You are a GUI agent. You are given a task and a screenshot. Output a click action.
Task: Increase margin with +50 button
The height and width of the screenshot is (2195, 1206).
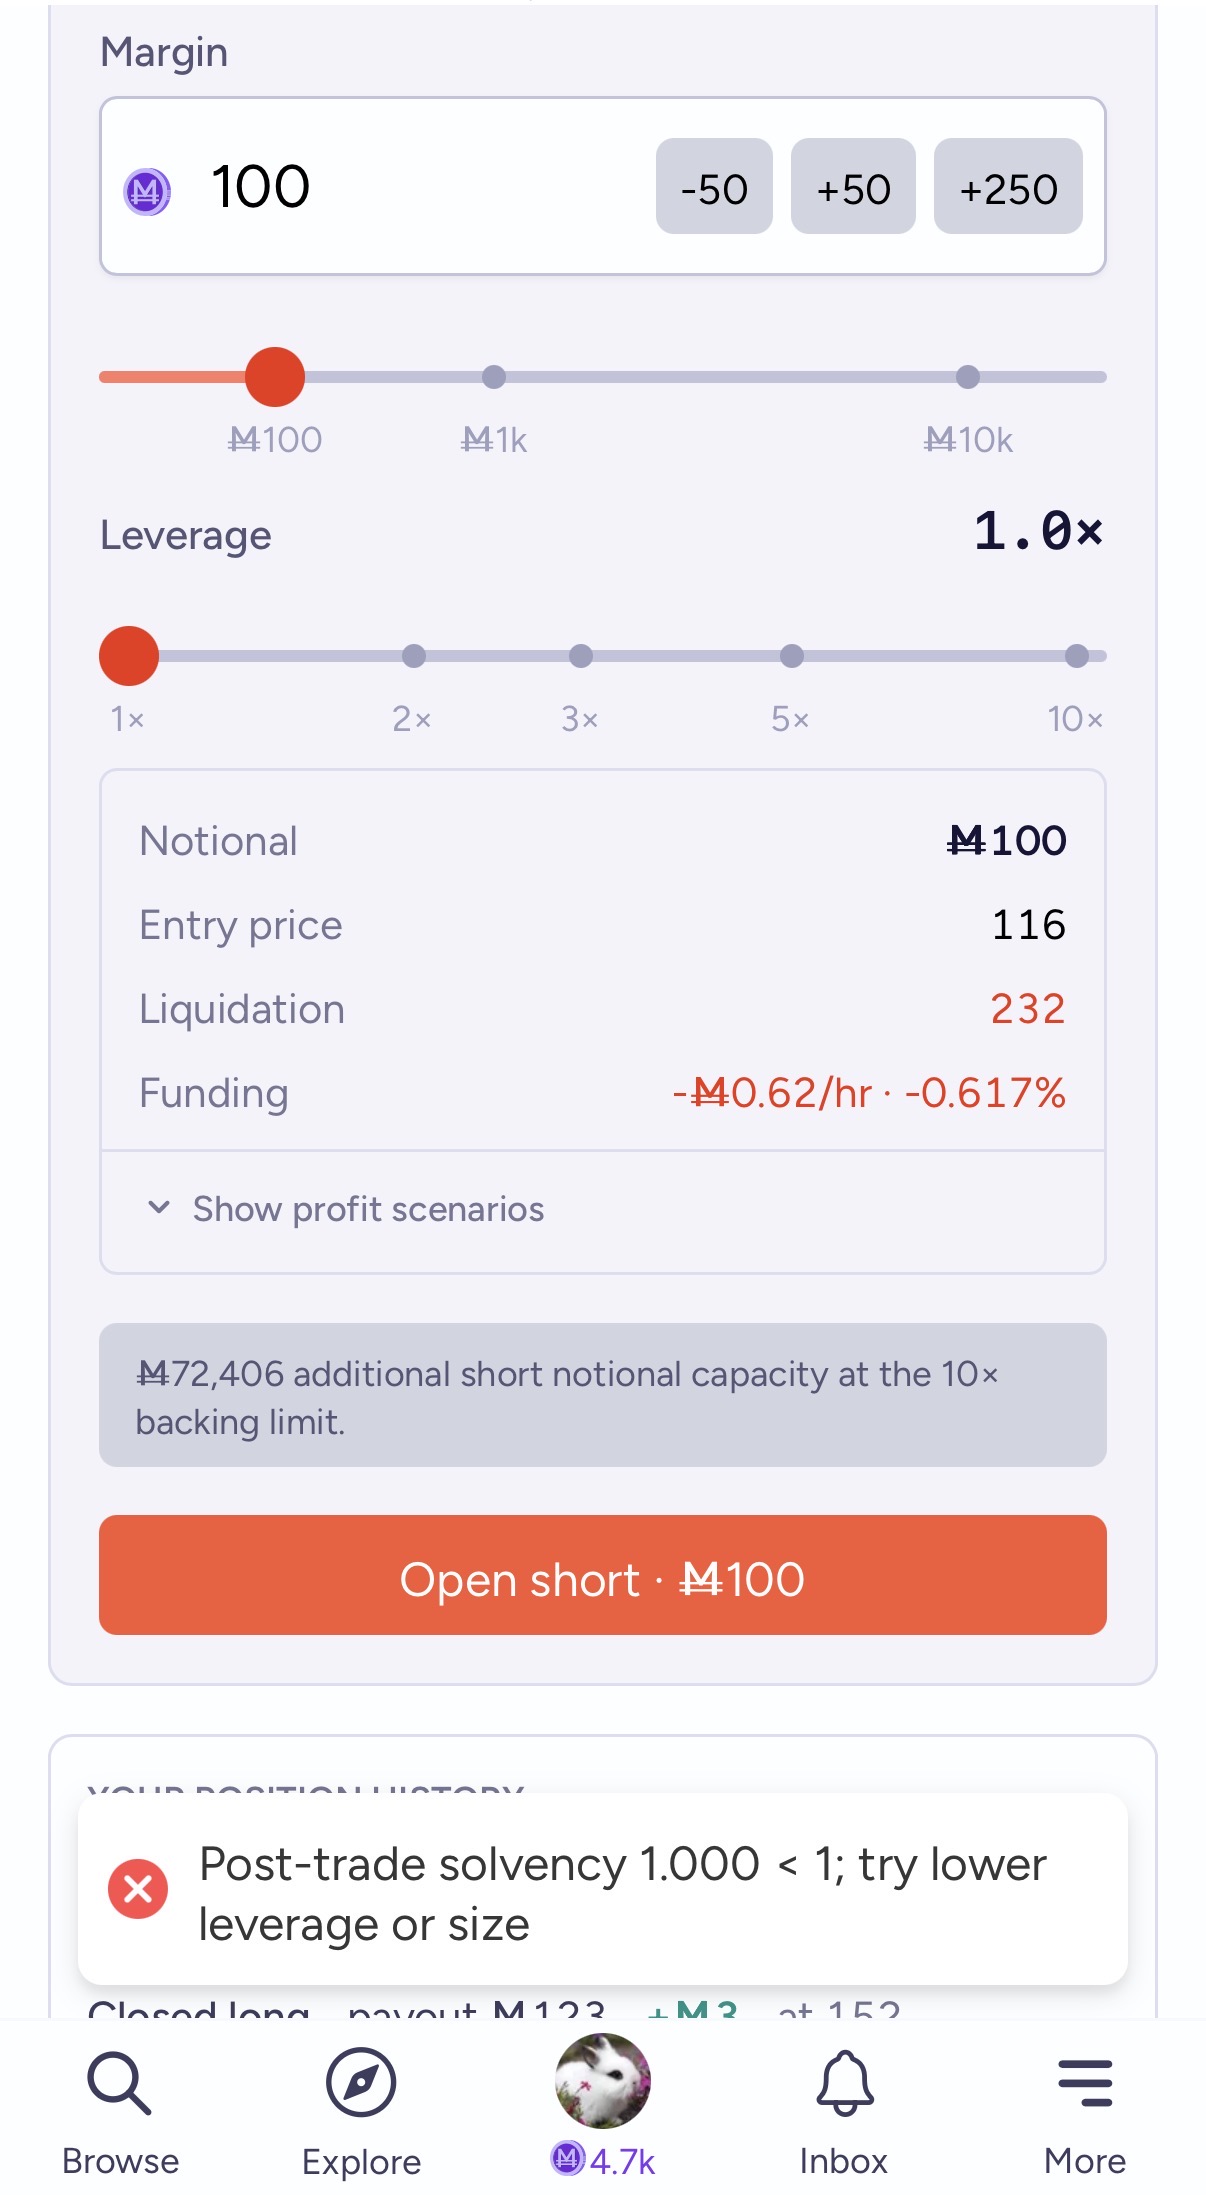[x=853, y=187]
